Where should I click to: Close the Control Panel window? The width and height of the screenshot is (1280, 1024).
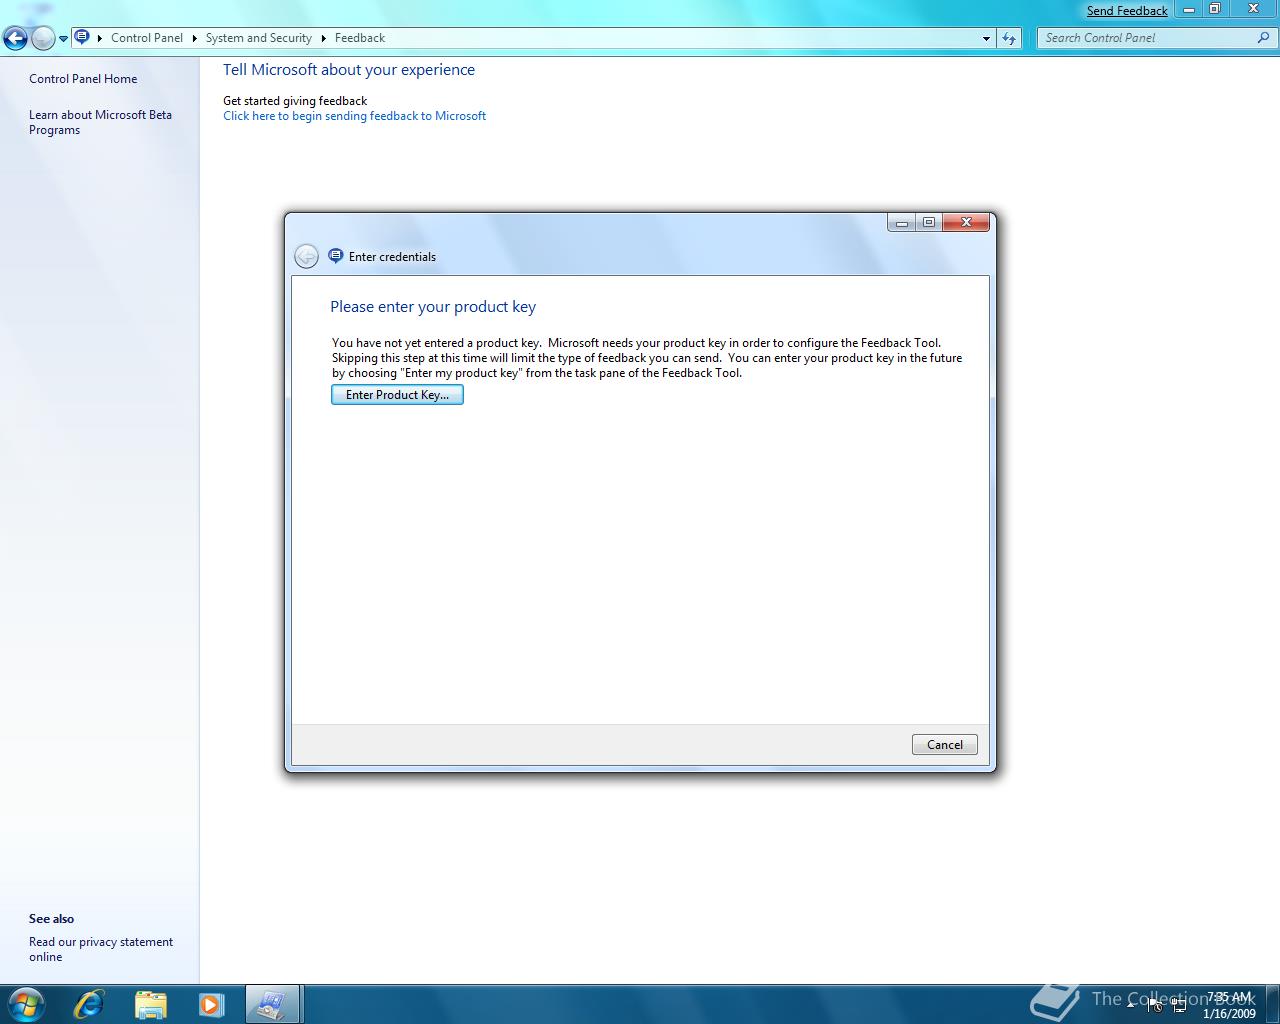point(1253,9)
